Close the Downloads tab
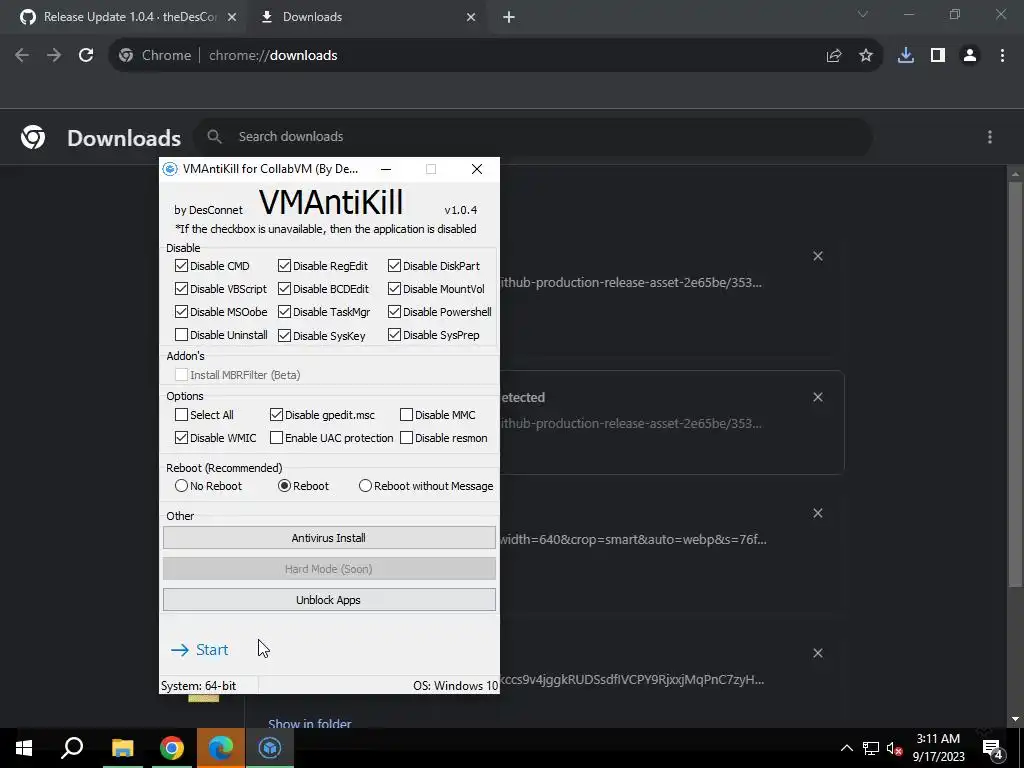Viewport: 1024px width, 768px height. pos(471,17)
